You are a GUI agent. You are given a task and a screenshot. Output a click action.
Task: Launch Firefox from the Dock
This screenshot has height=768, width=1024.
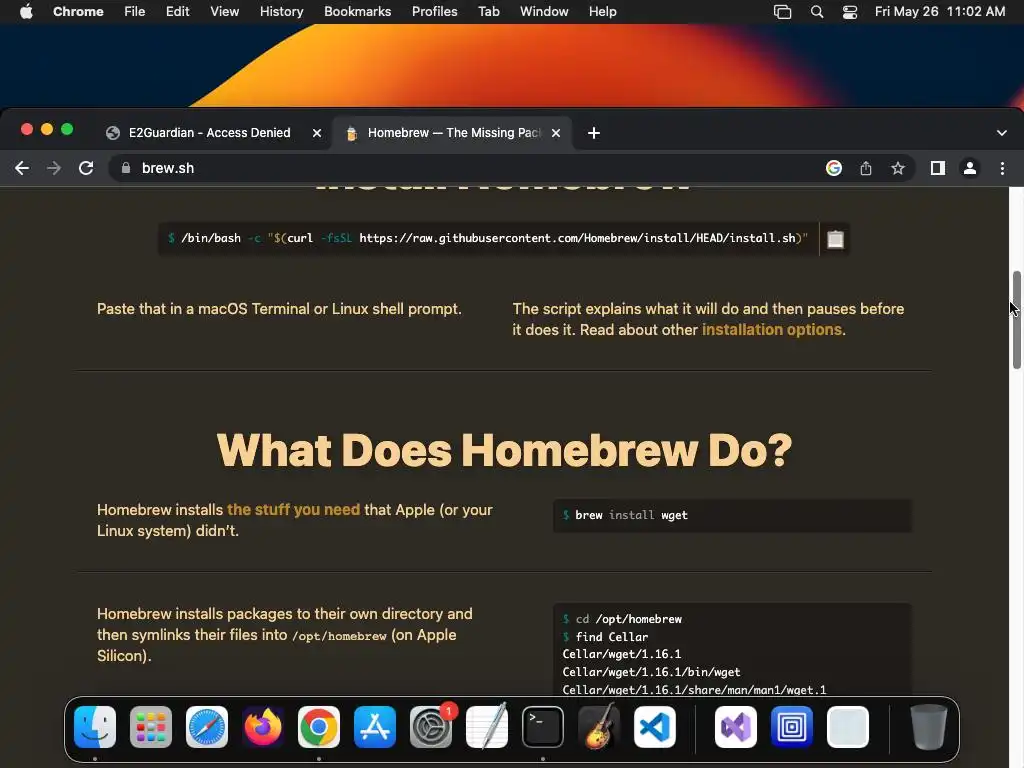pos(263,727)
